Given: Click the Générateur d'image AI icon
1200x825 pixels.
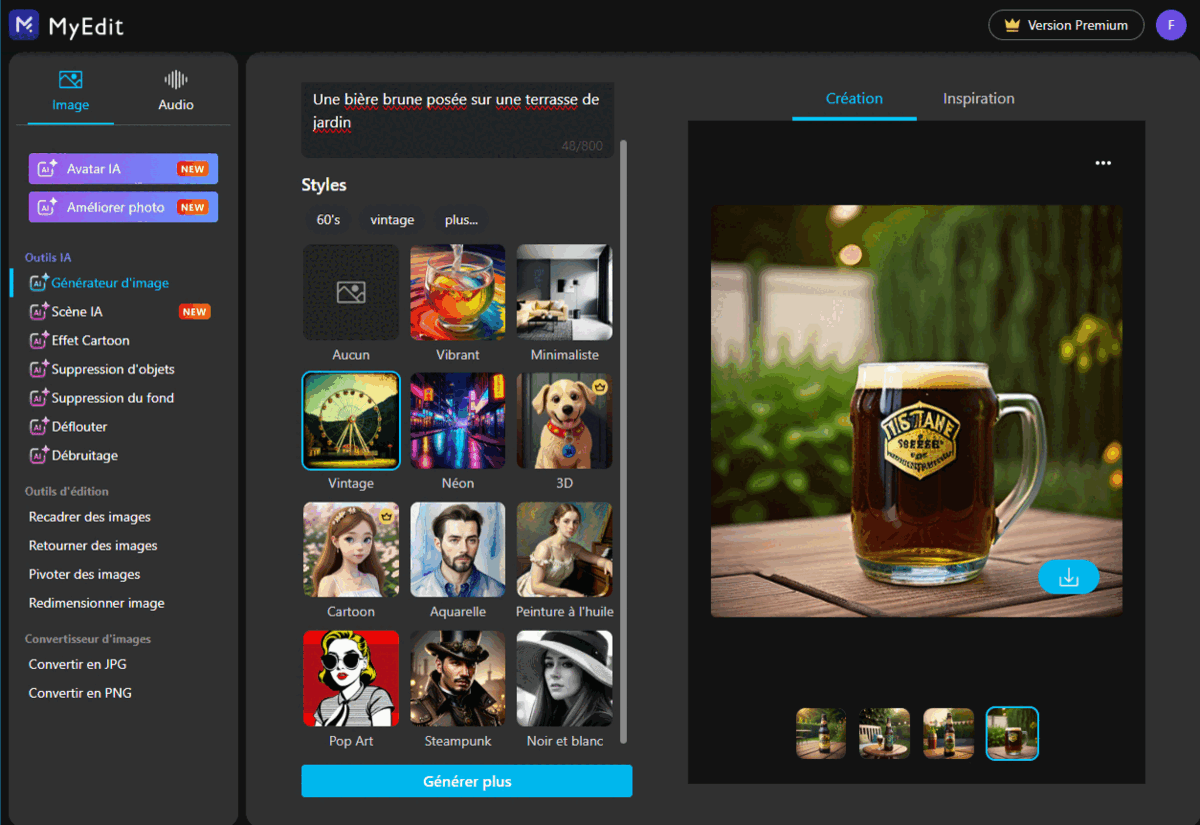Looking at the screenshot, I should [x=39, y=283].
